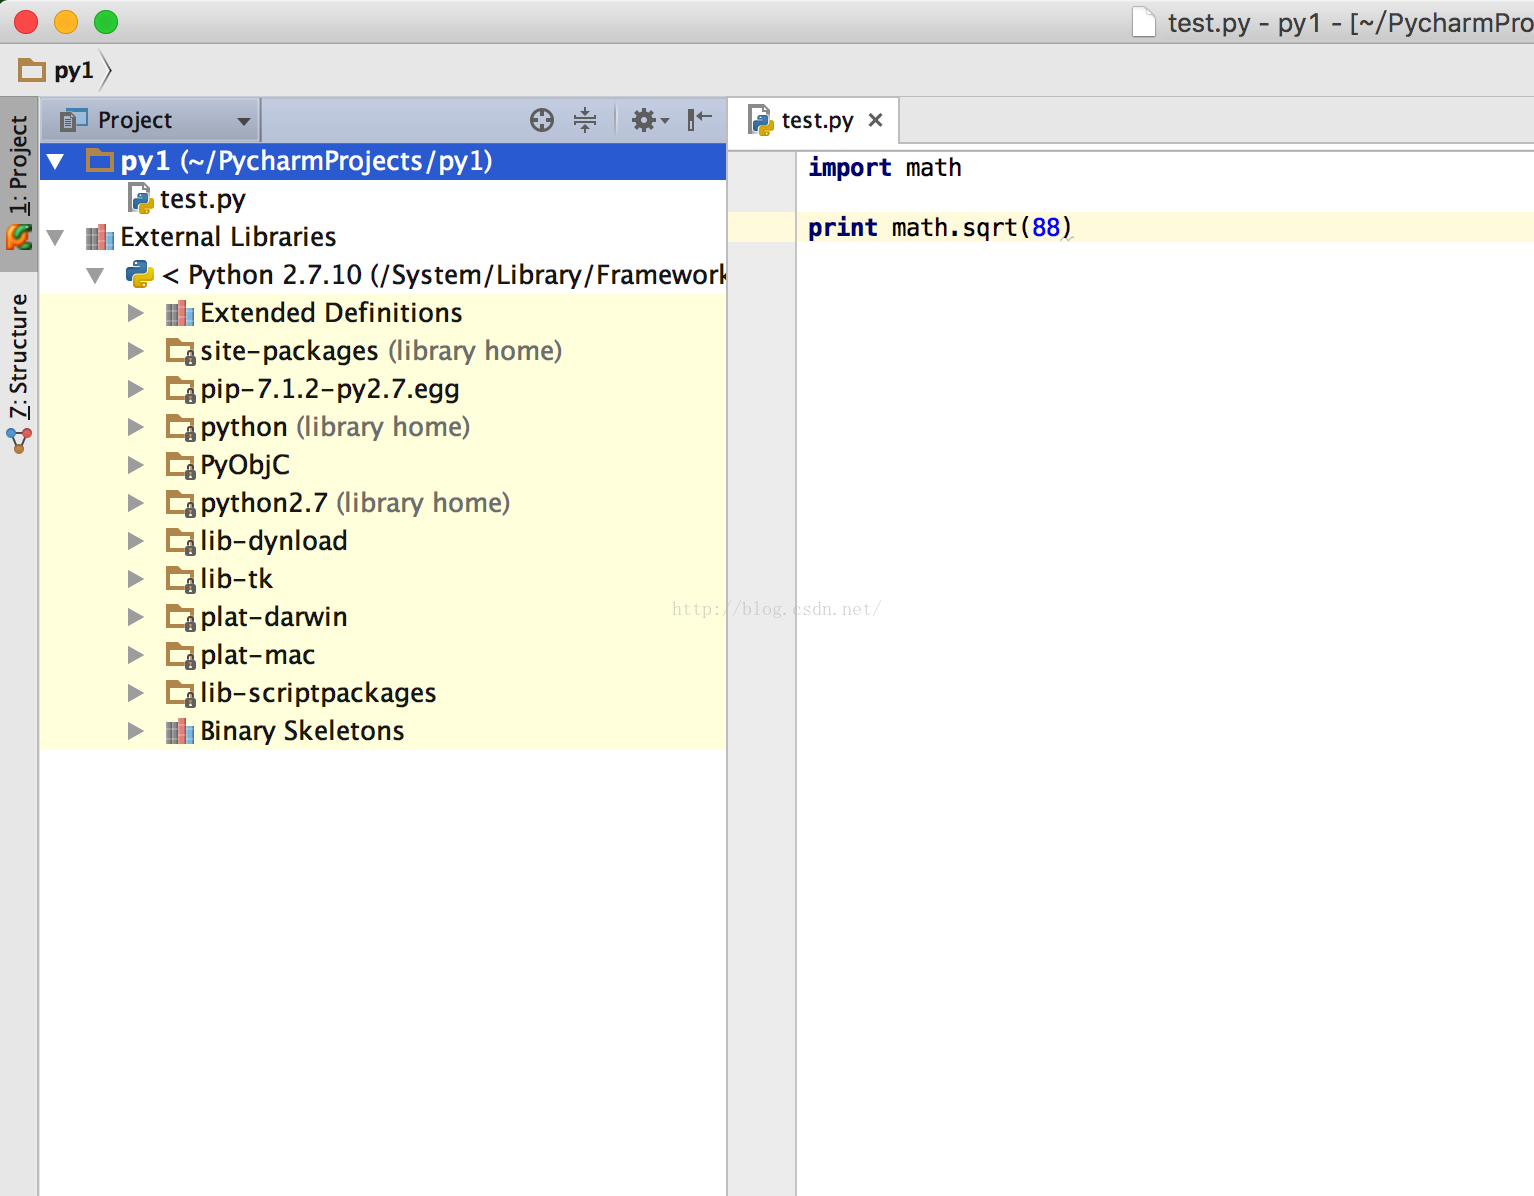The width and height of the screenshot is (1534, 1196).
Task: Click the python2.7 folder icon
Action: coord(181,504)
